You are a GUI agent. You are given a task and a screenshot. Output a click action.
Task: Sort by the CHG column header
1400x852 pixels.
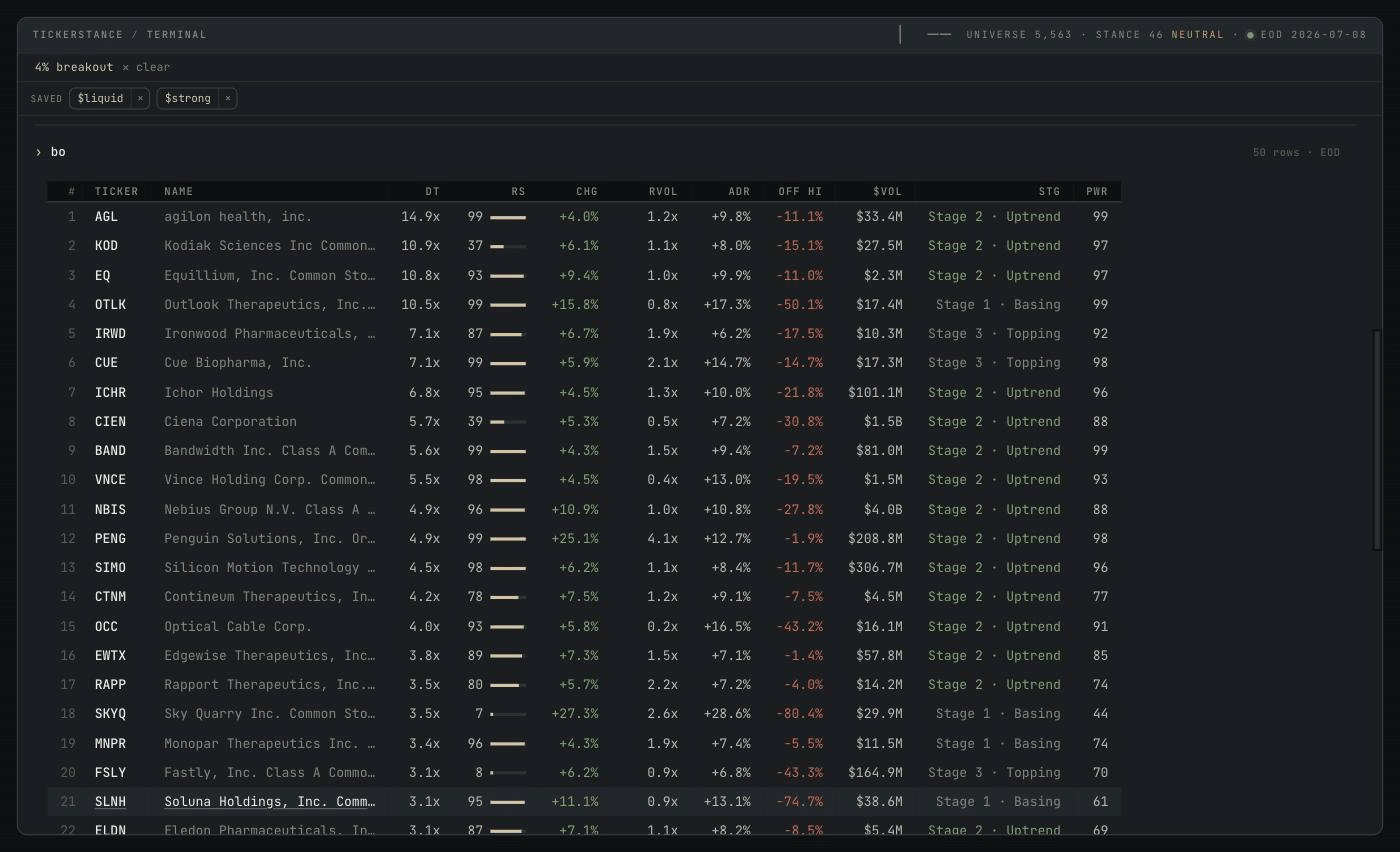click(587, 191)
